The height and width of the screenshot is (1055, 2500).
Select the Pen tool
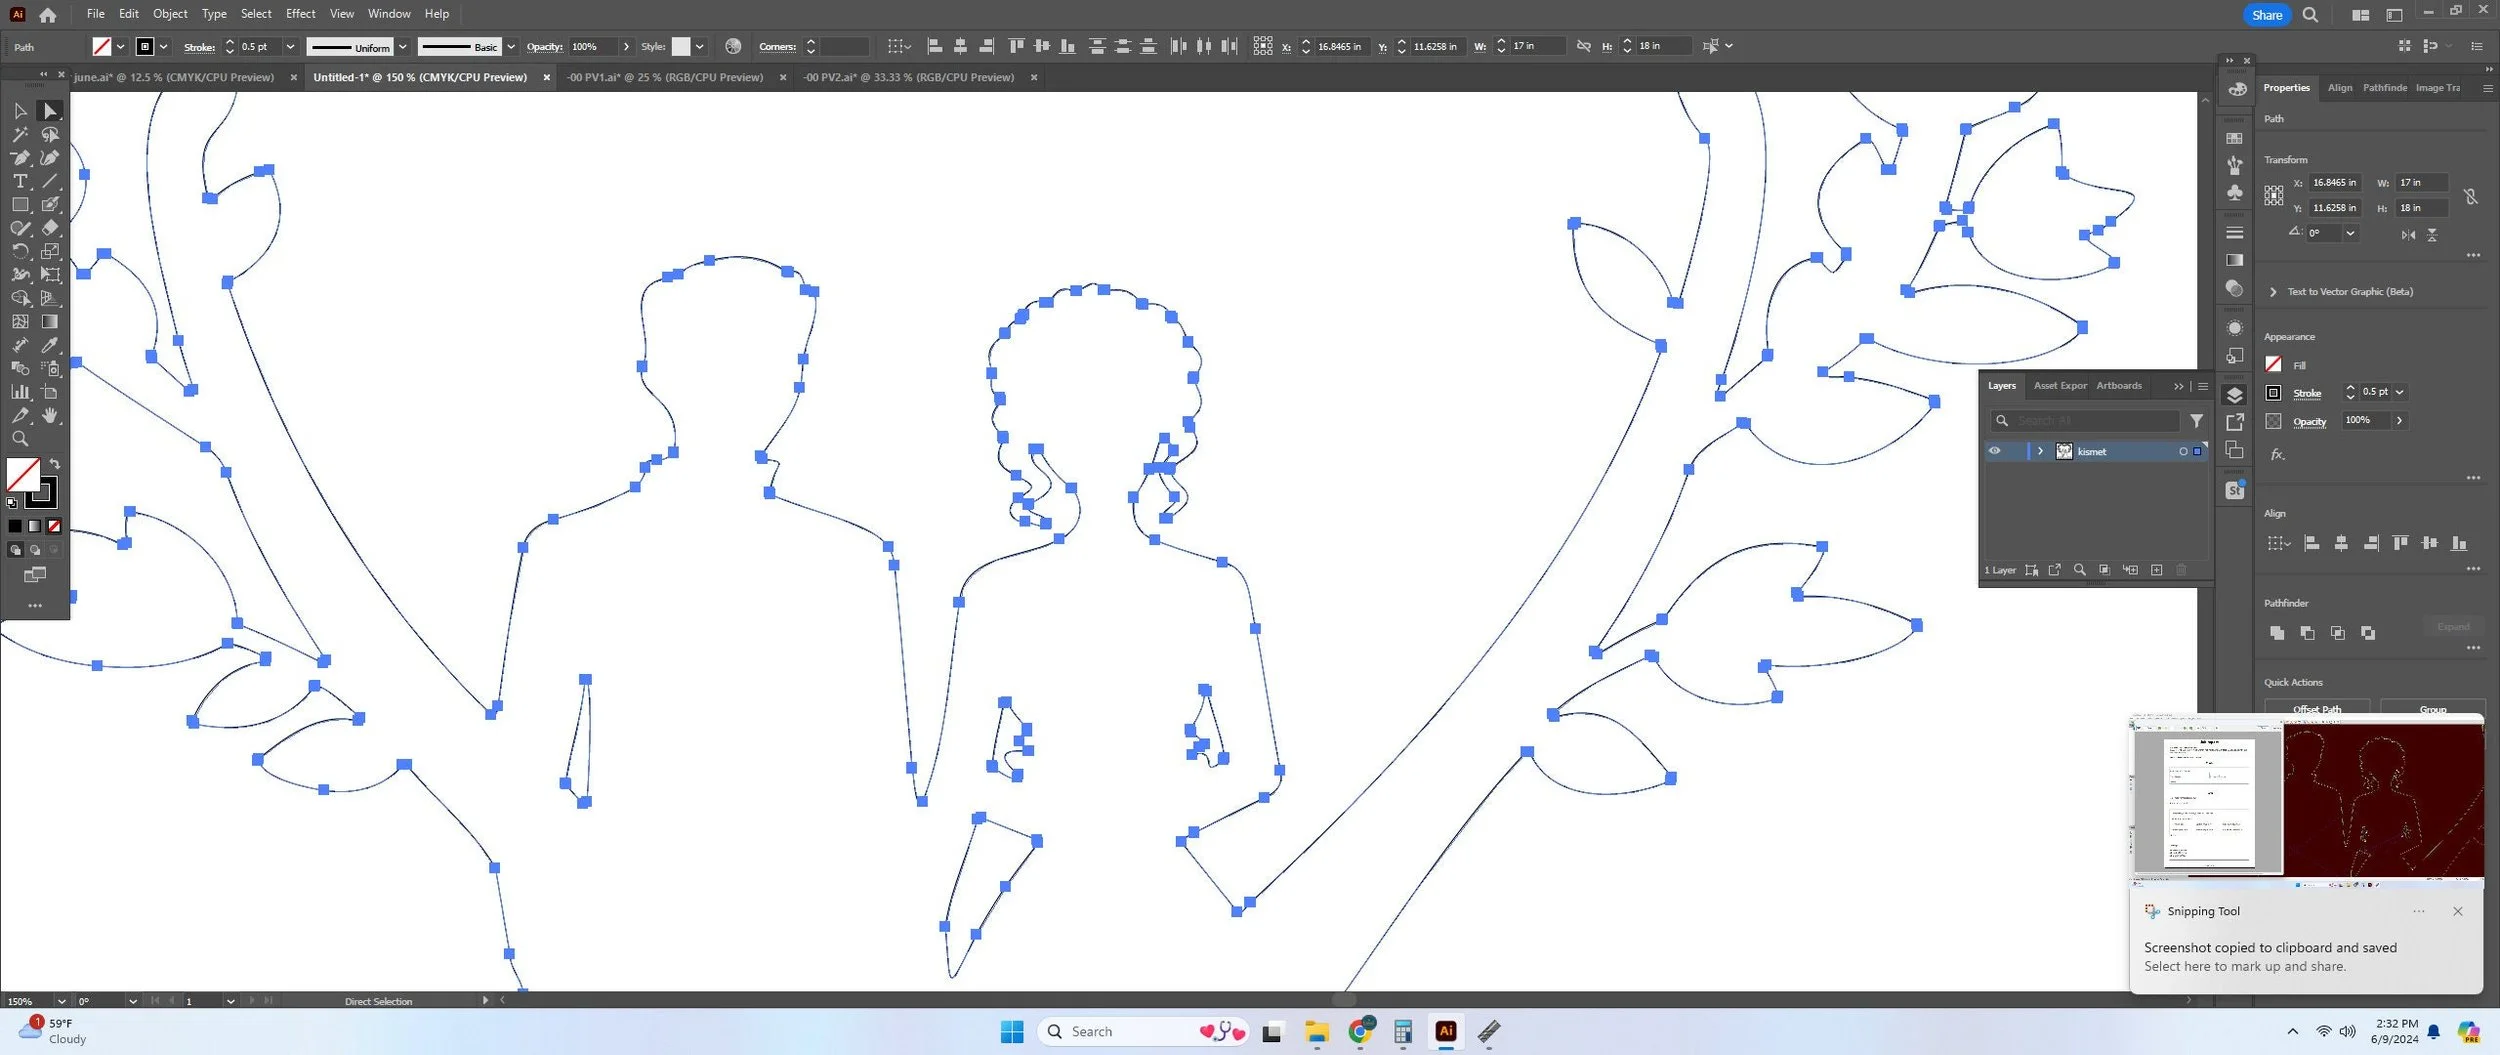click(20, 158)
